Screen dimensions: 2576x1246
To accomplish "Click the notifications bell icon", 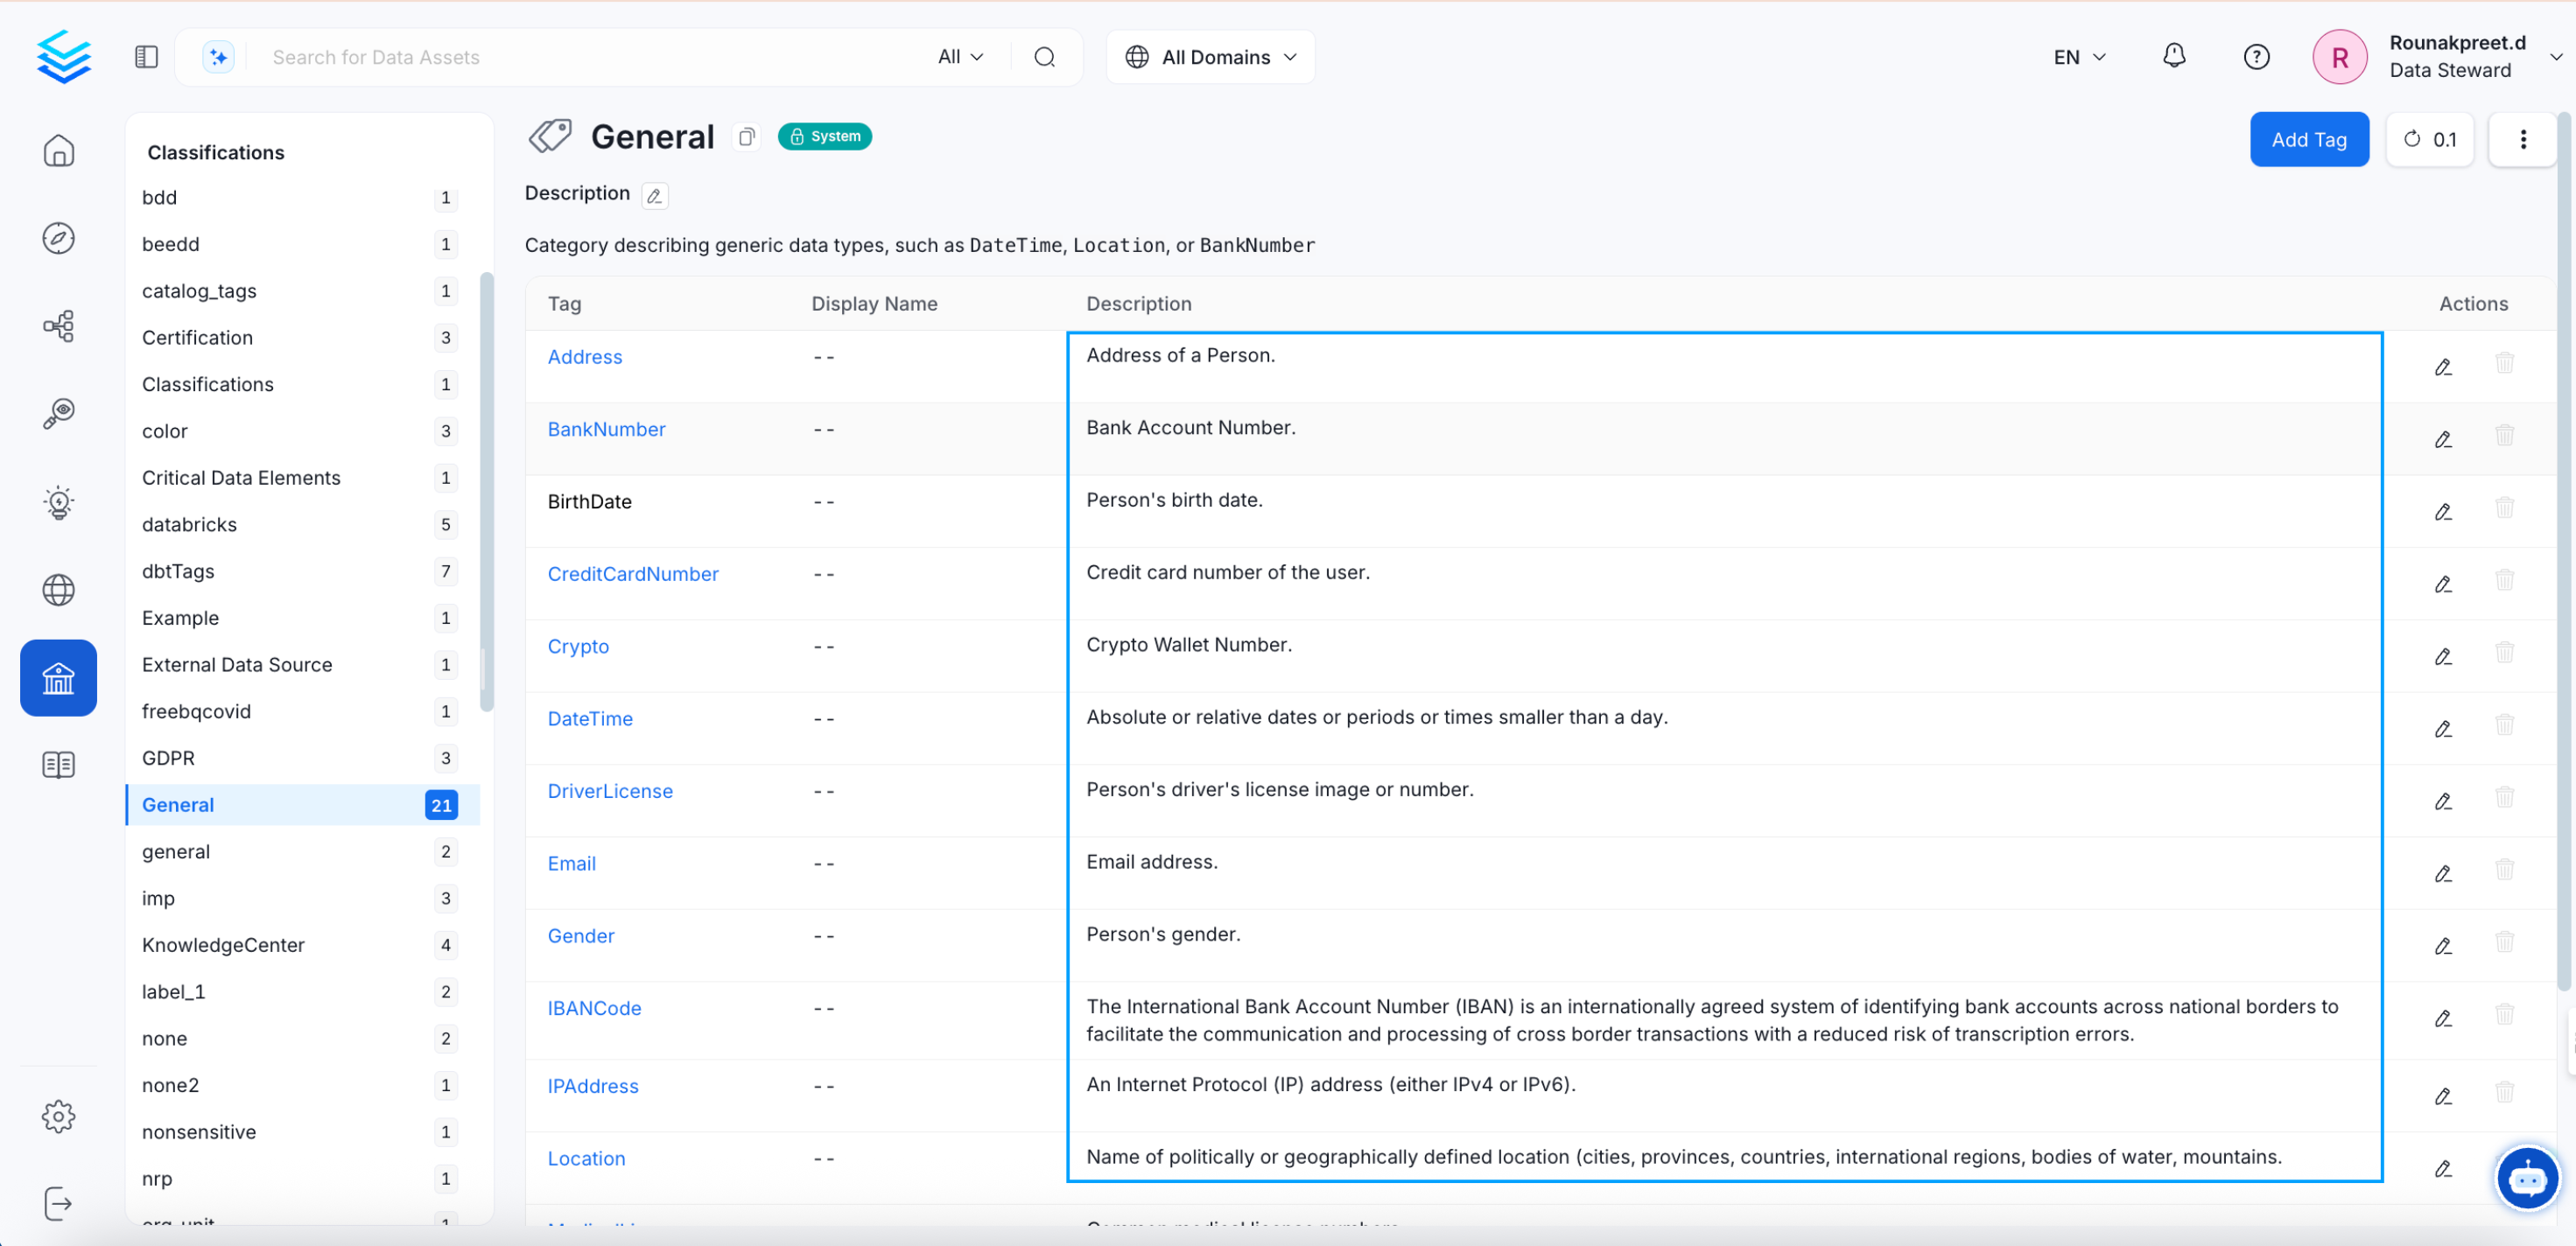I will 2174,56.
